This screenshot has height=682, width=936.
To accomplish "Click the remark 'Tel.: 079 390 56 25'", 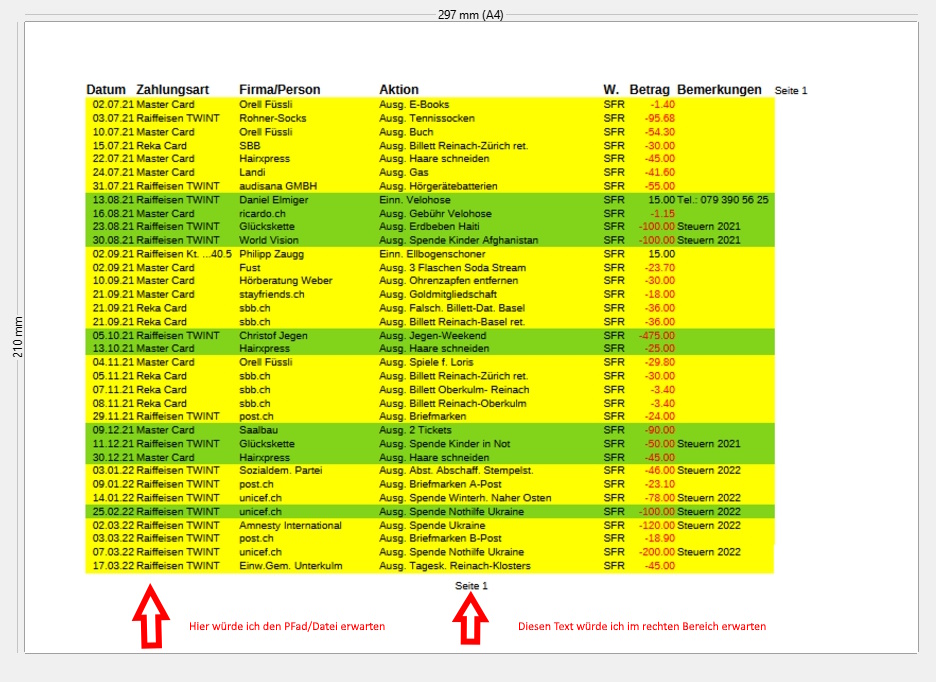I will (723, 200).
